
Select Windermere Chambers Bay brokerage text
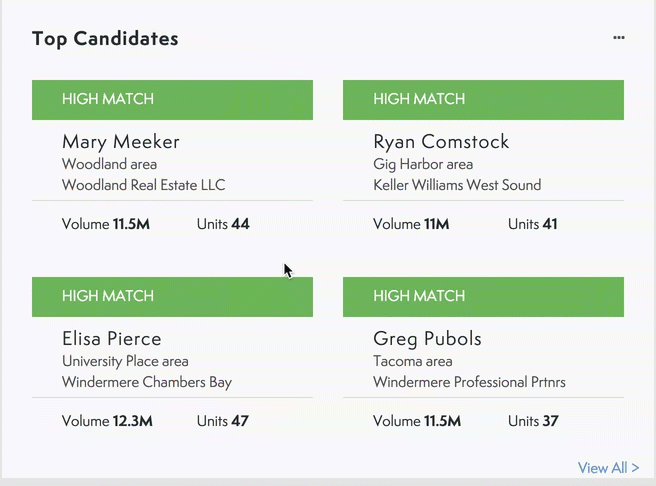[147, 382]
